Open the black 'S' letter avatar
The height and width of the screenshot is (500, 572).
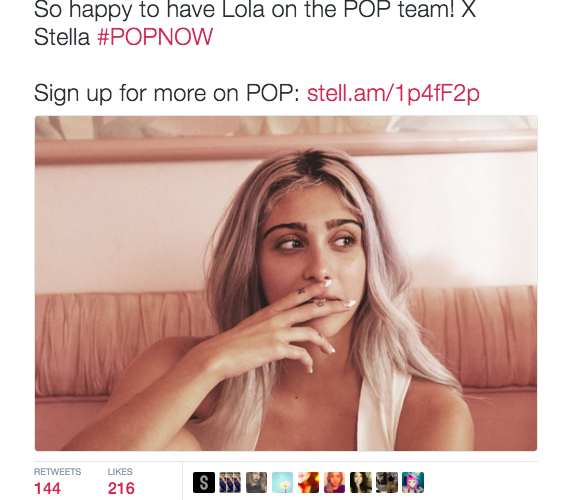204,482
